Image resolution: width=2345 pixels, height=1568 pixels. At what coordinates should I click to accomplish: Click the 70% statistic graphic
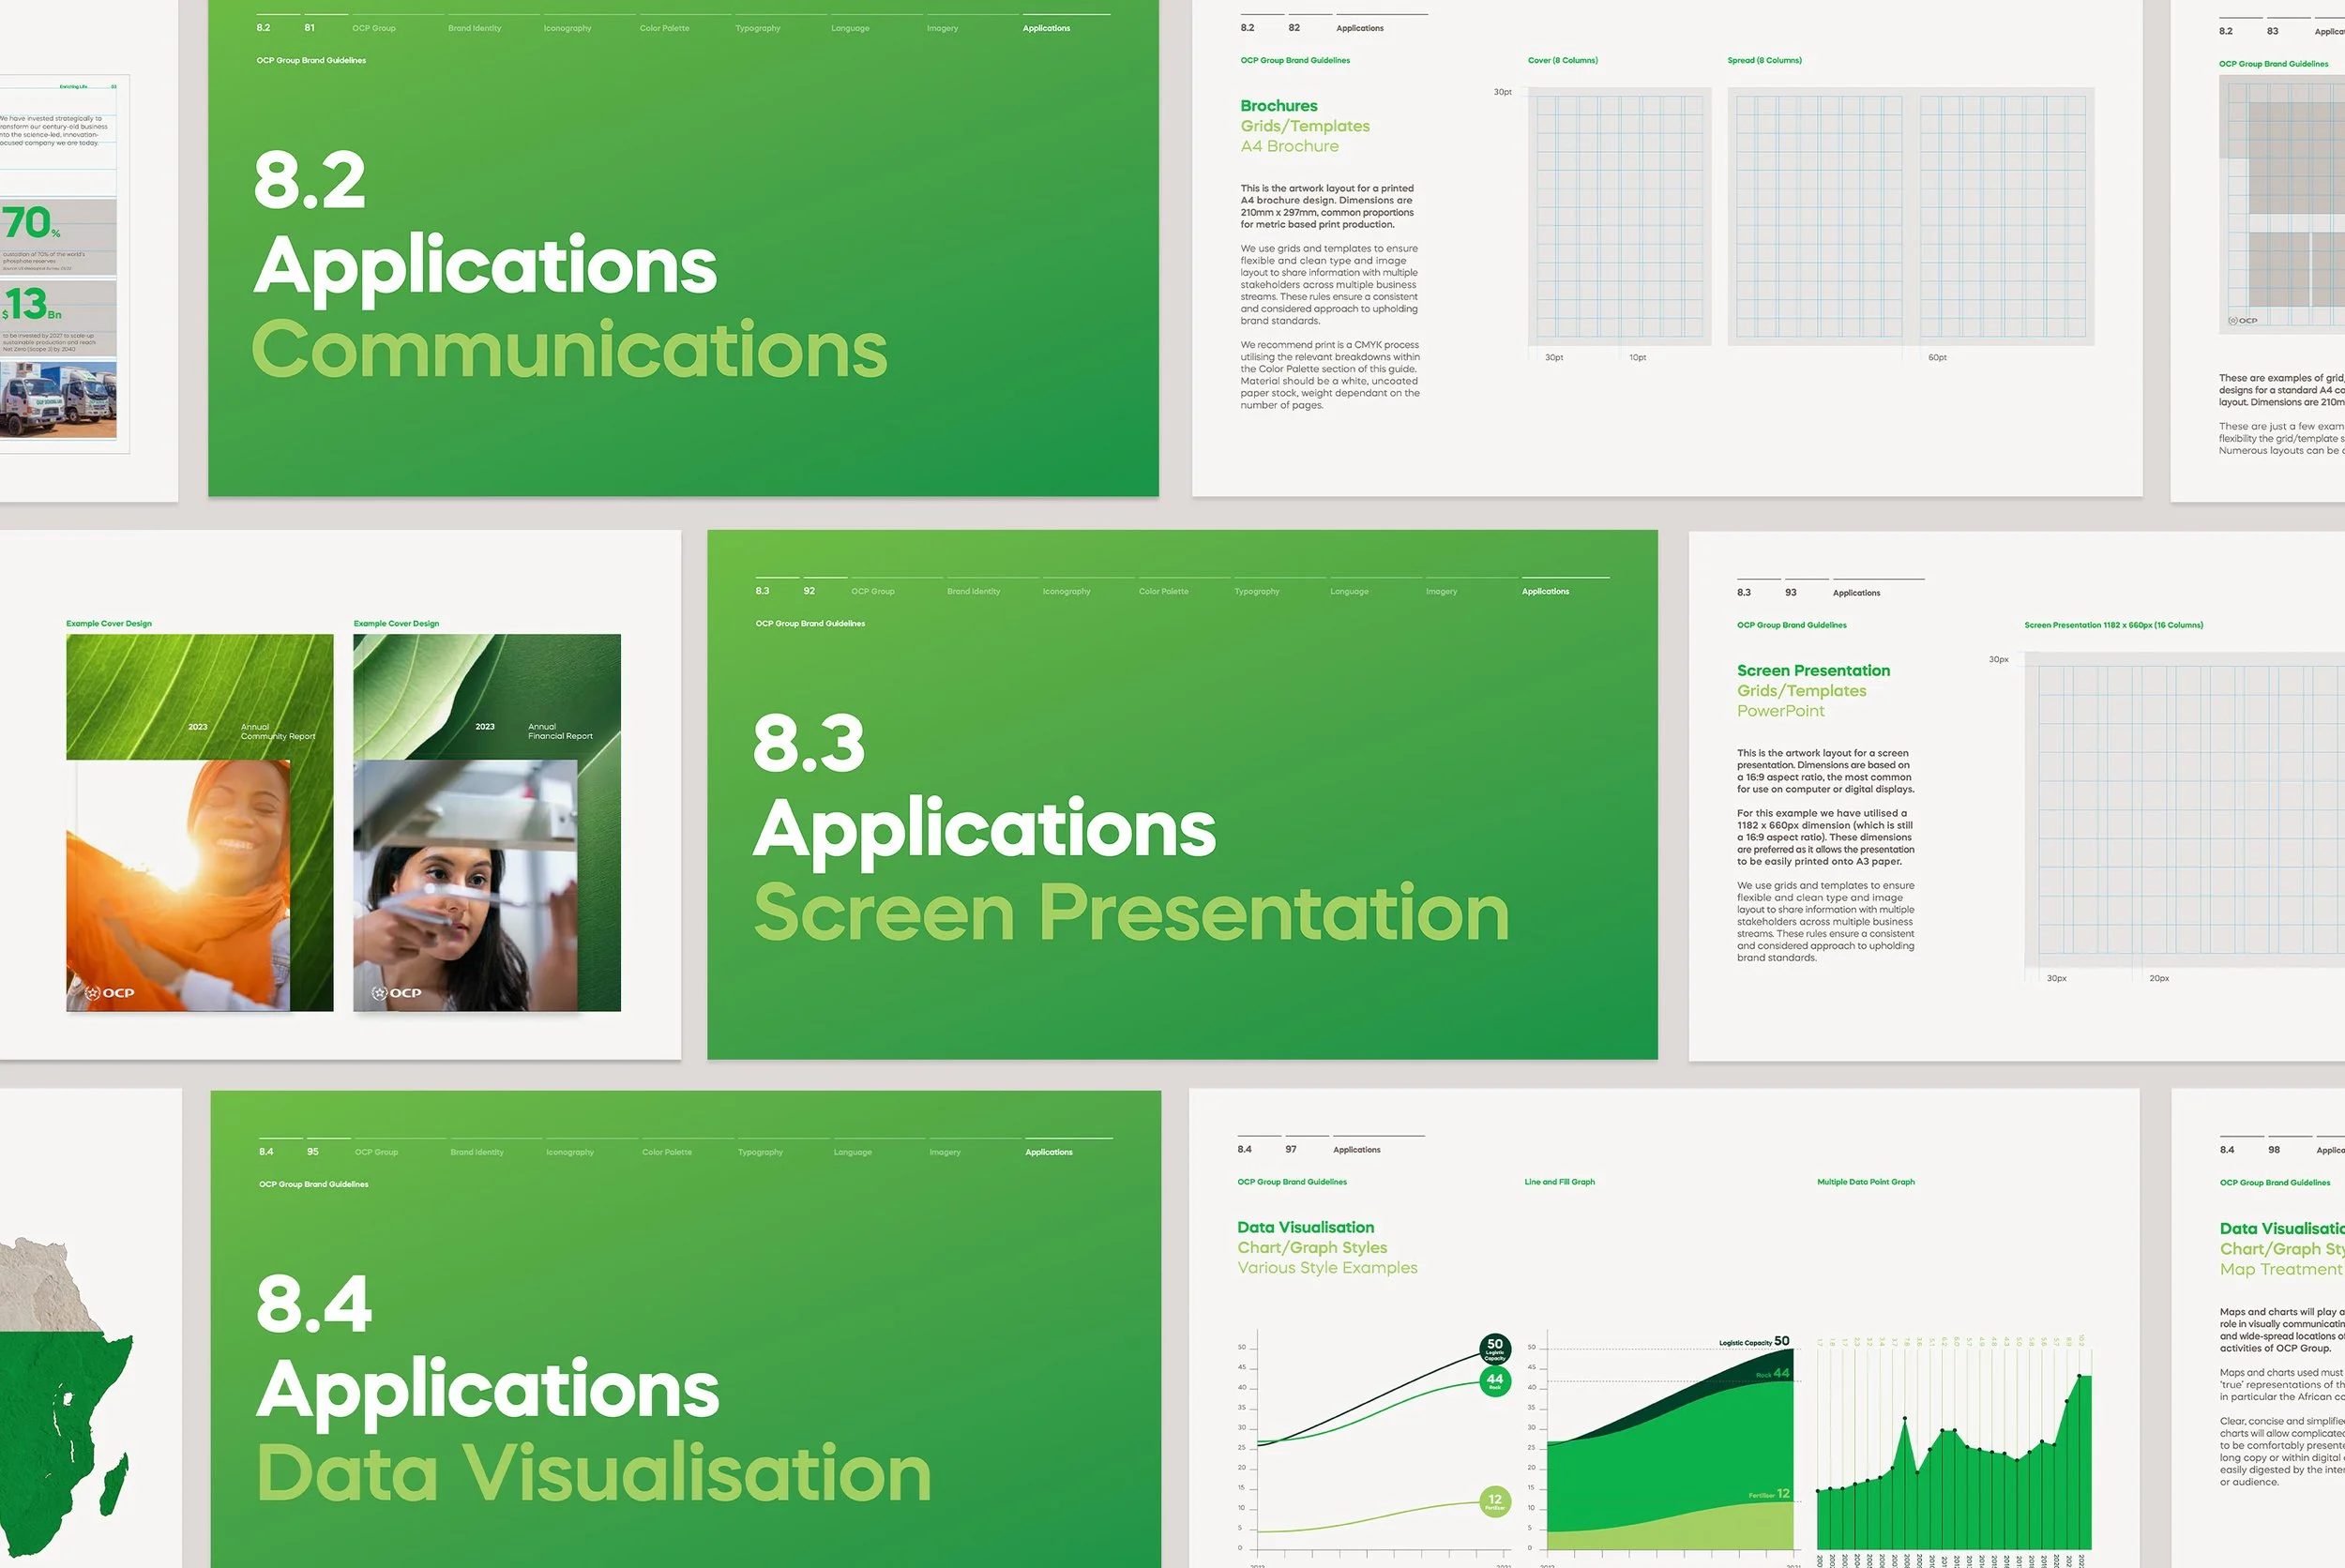click(x=30, y=223)
